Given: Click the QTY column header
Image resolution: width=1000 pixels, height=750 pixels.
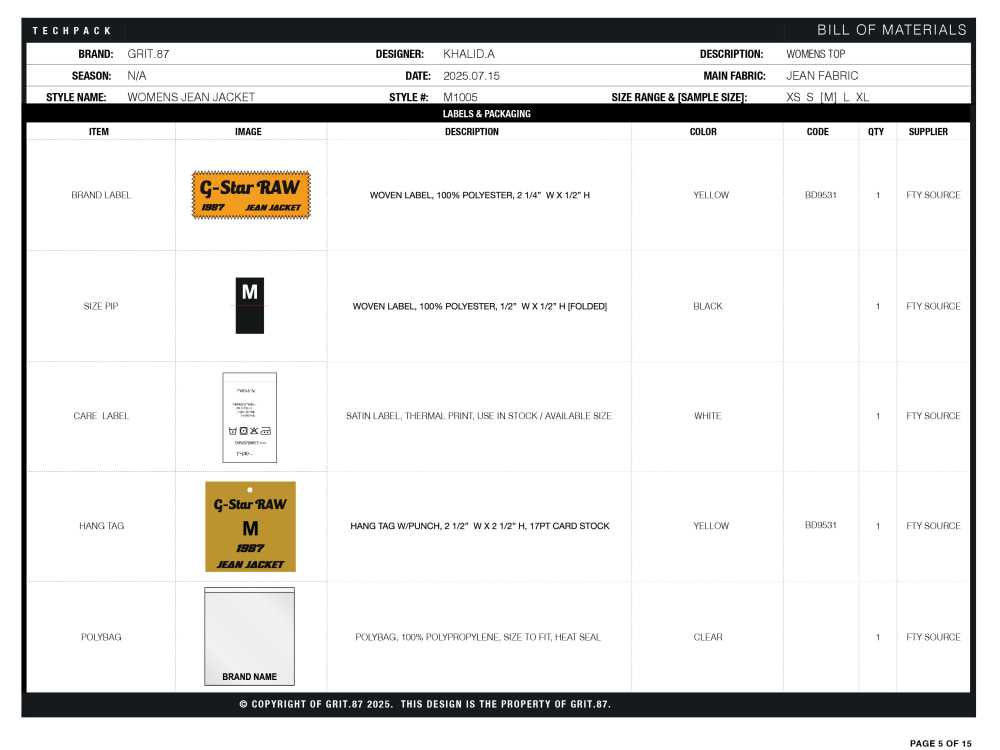Looking at the screenshot, I should click(876, 131).
